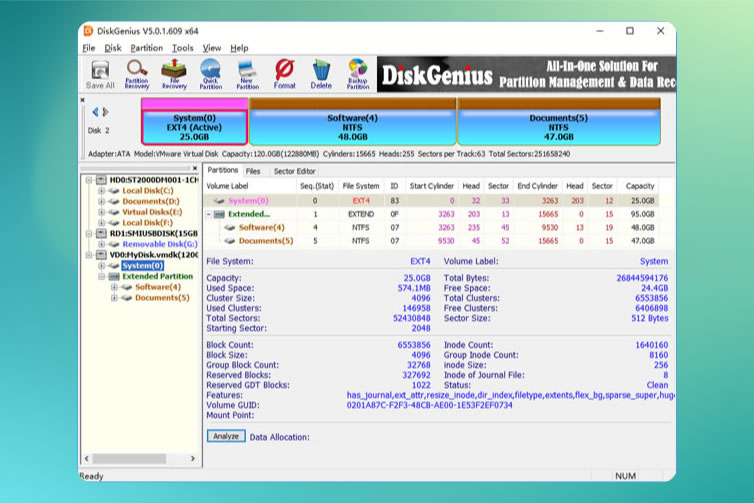Click the NUM indicator in status bar
The image size is (754, 503).
625,476
